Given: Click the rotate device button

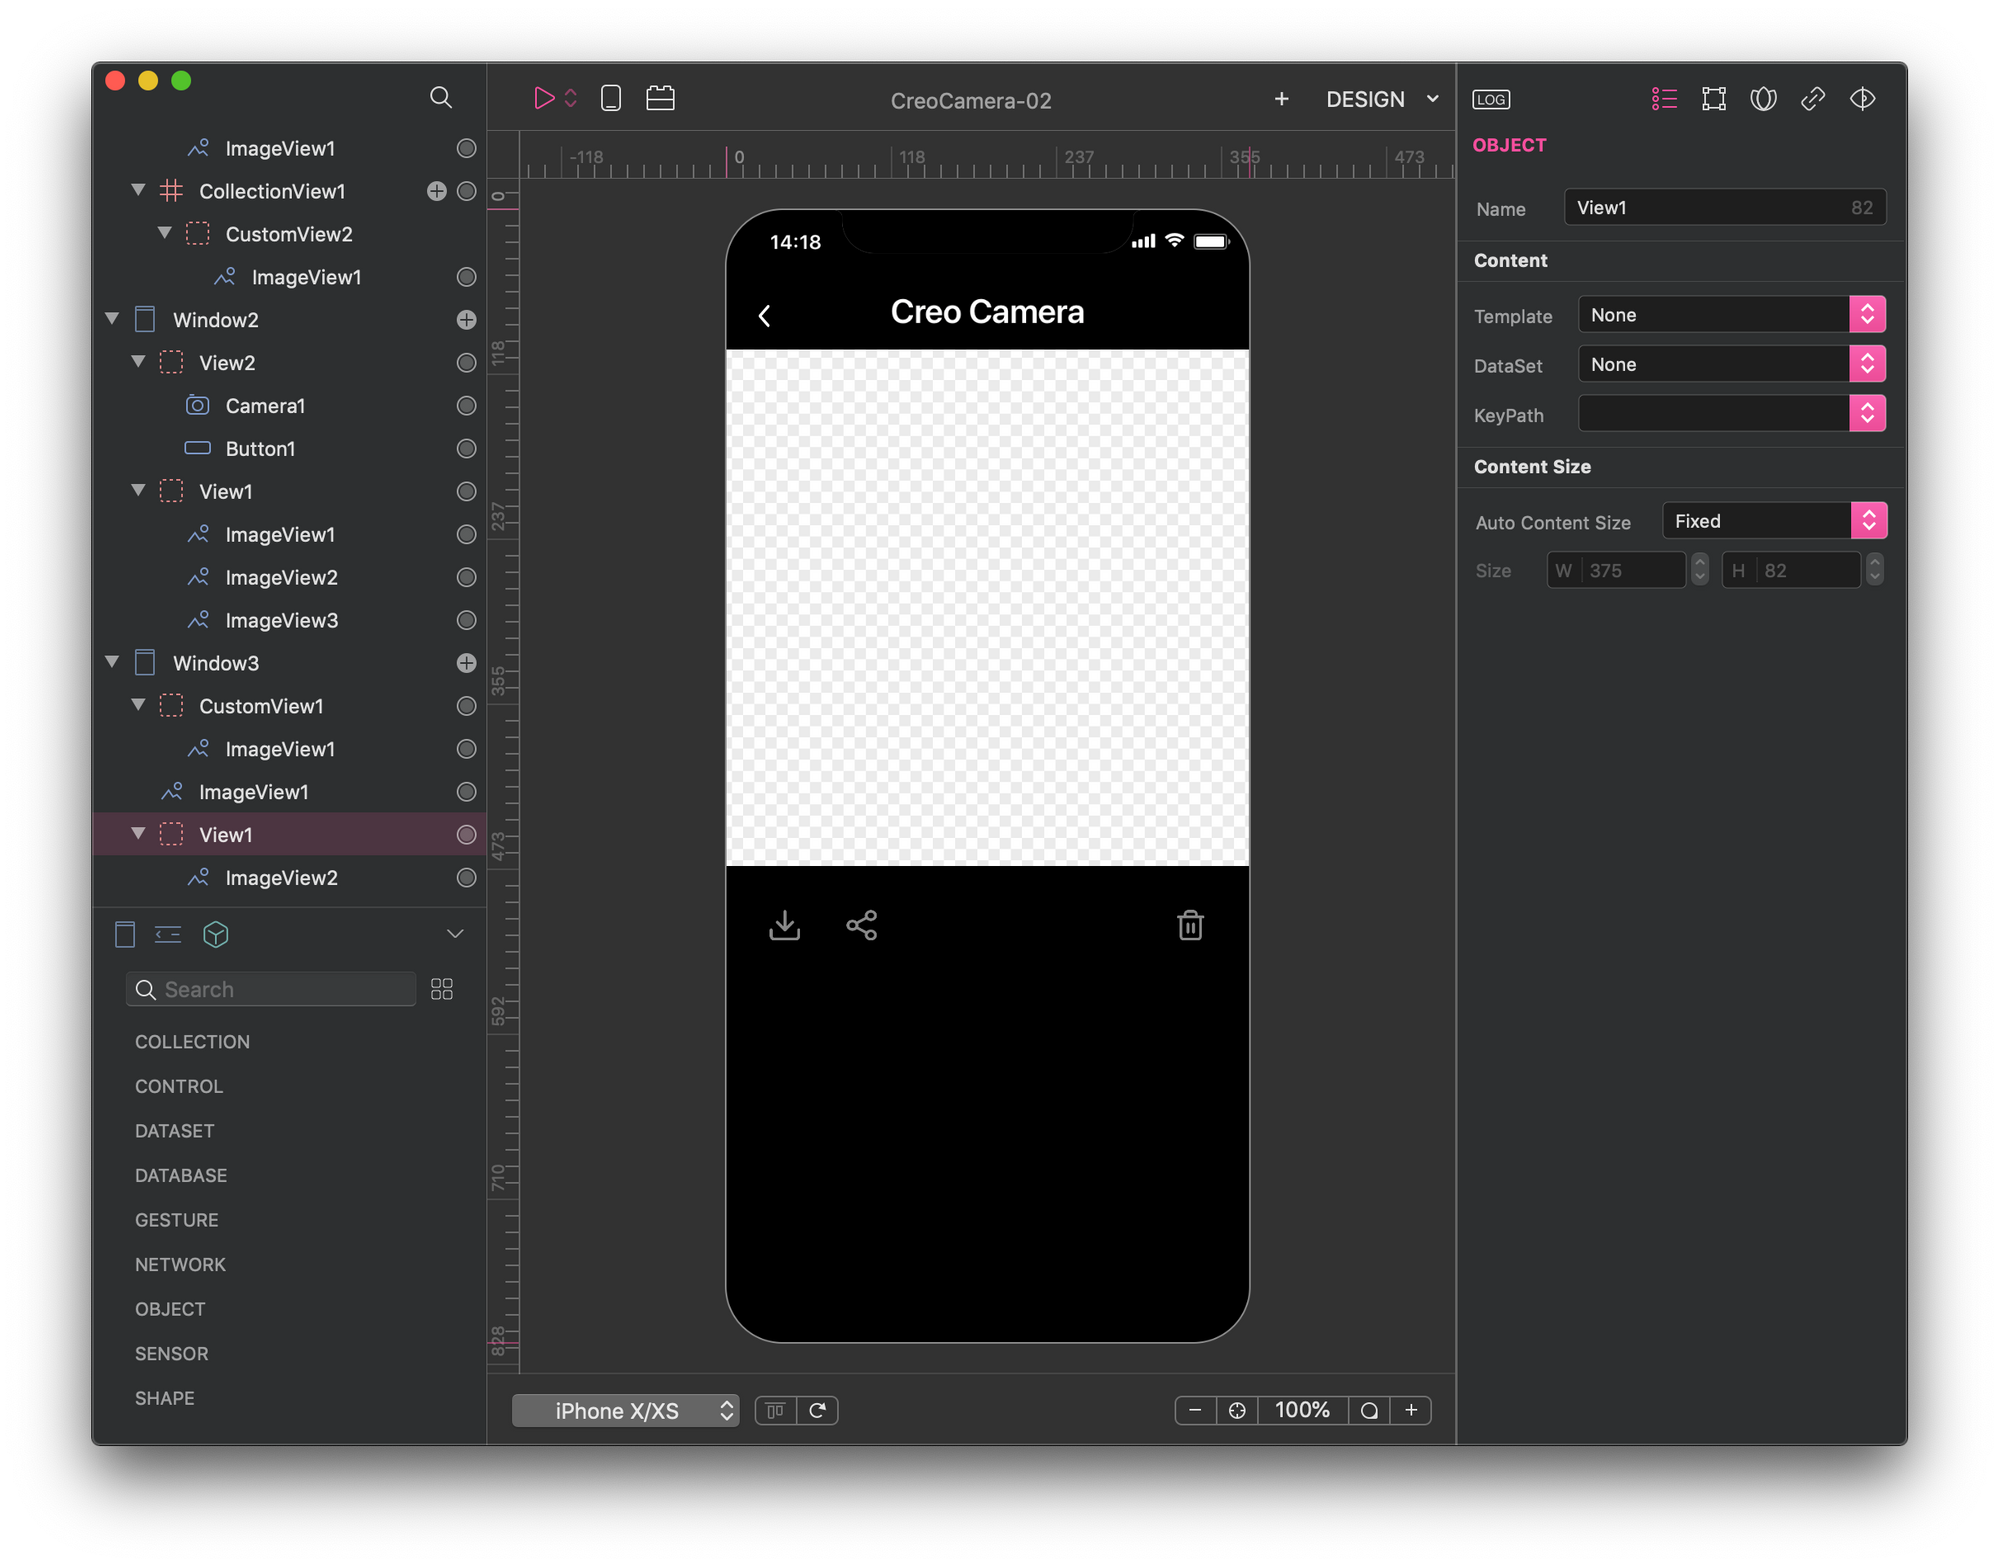Looking at the screenshot, I should (x=817, y=1410).
